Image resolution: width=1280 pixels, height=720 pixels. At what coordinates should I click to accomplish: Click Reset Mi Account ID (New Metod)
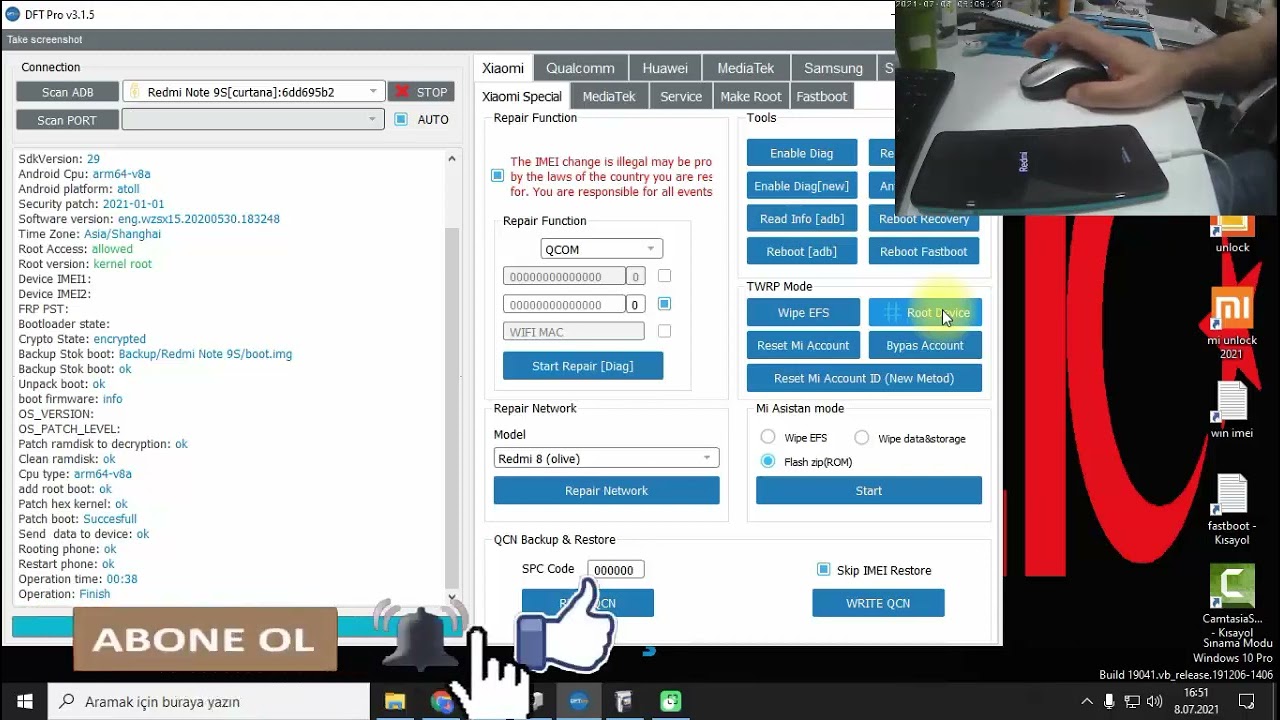864,378
